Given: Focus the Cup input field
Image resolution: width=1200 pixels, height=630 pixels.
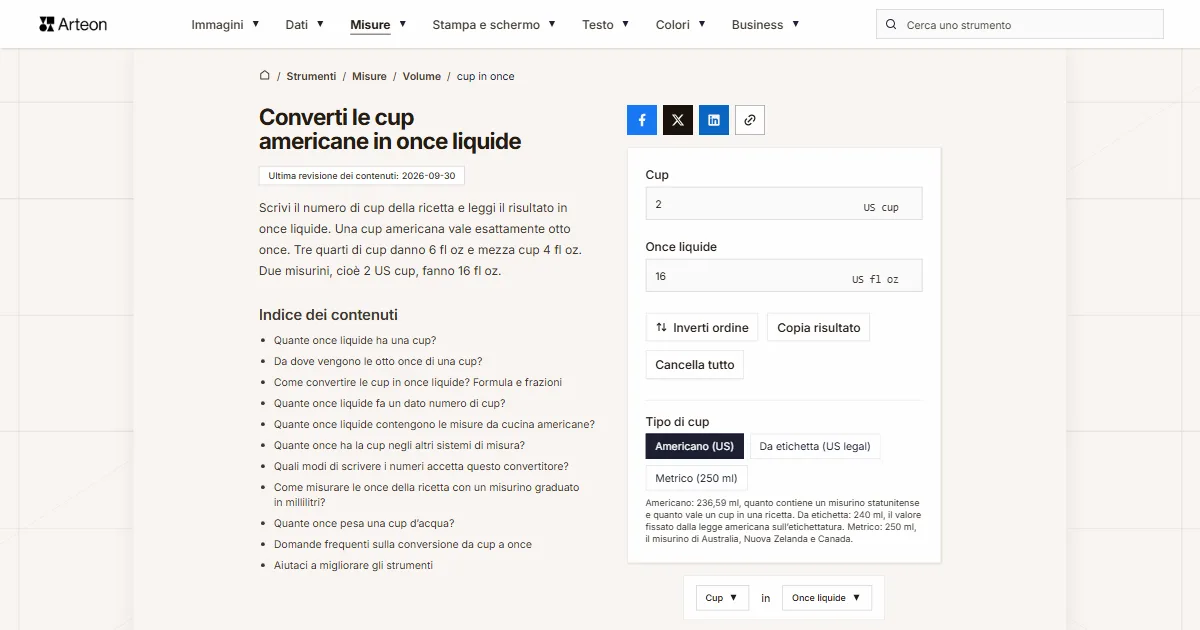Looking at the screenshot, I should tap(784, 204).
